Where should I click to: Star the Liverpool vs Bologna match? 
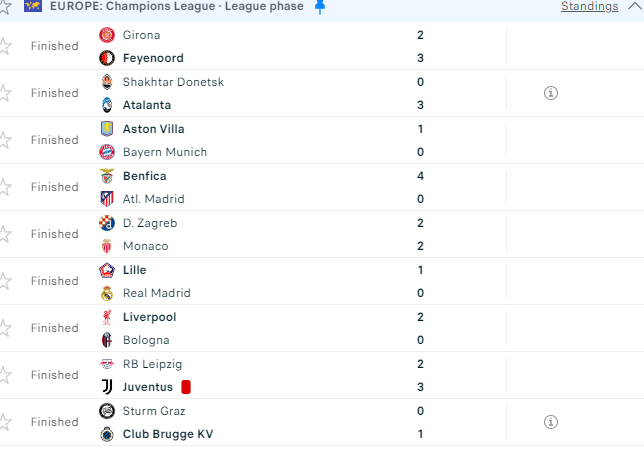[x=5, y=328]
